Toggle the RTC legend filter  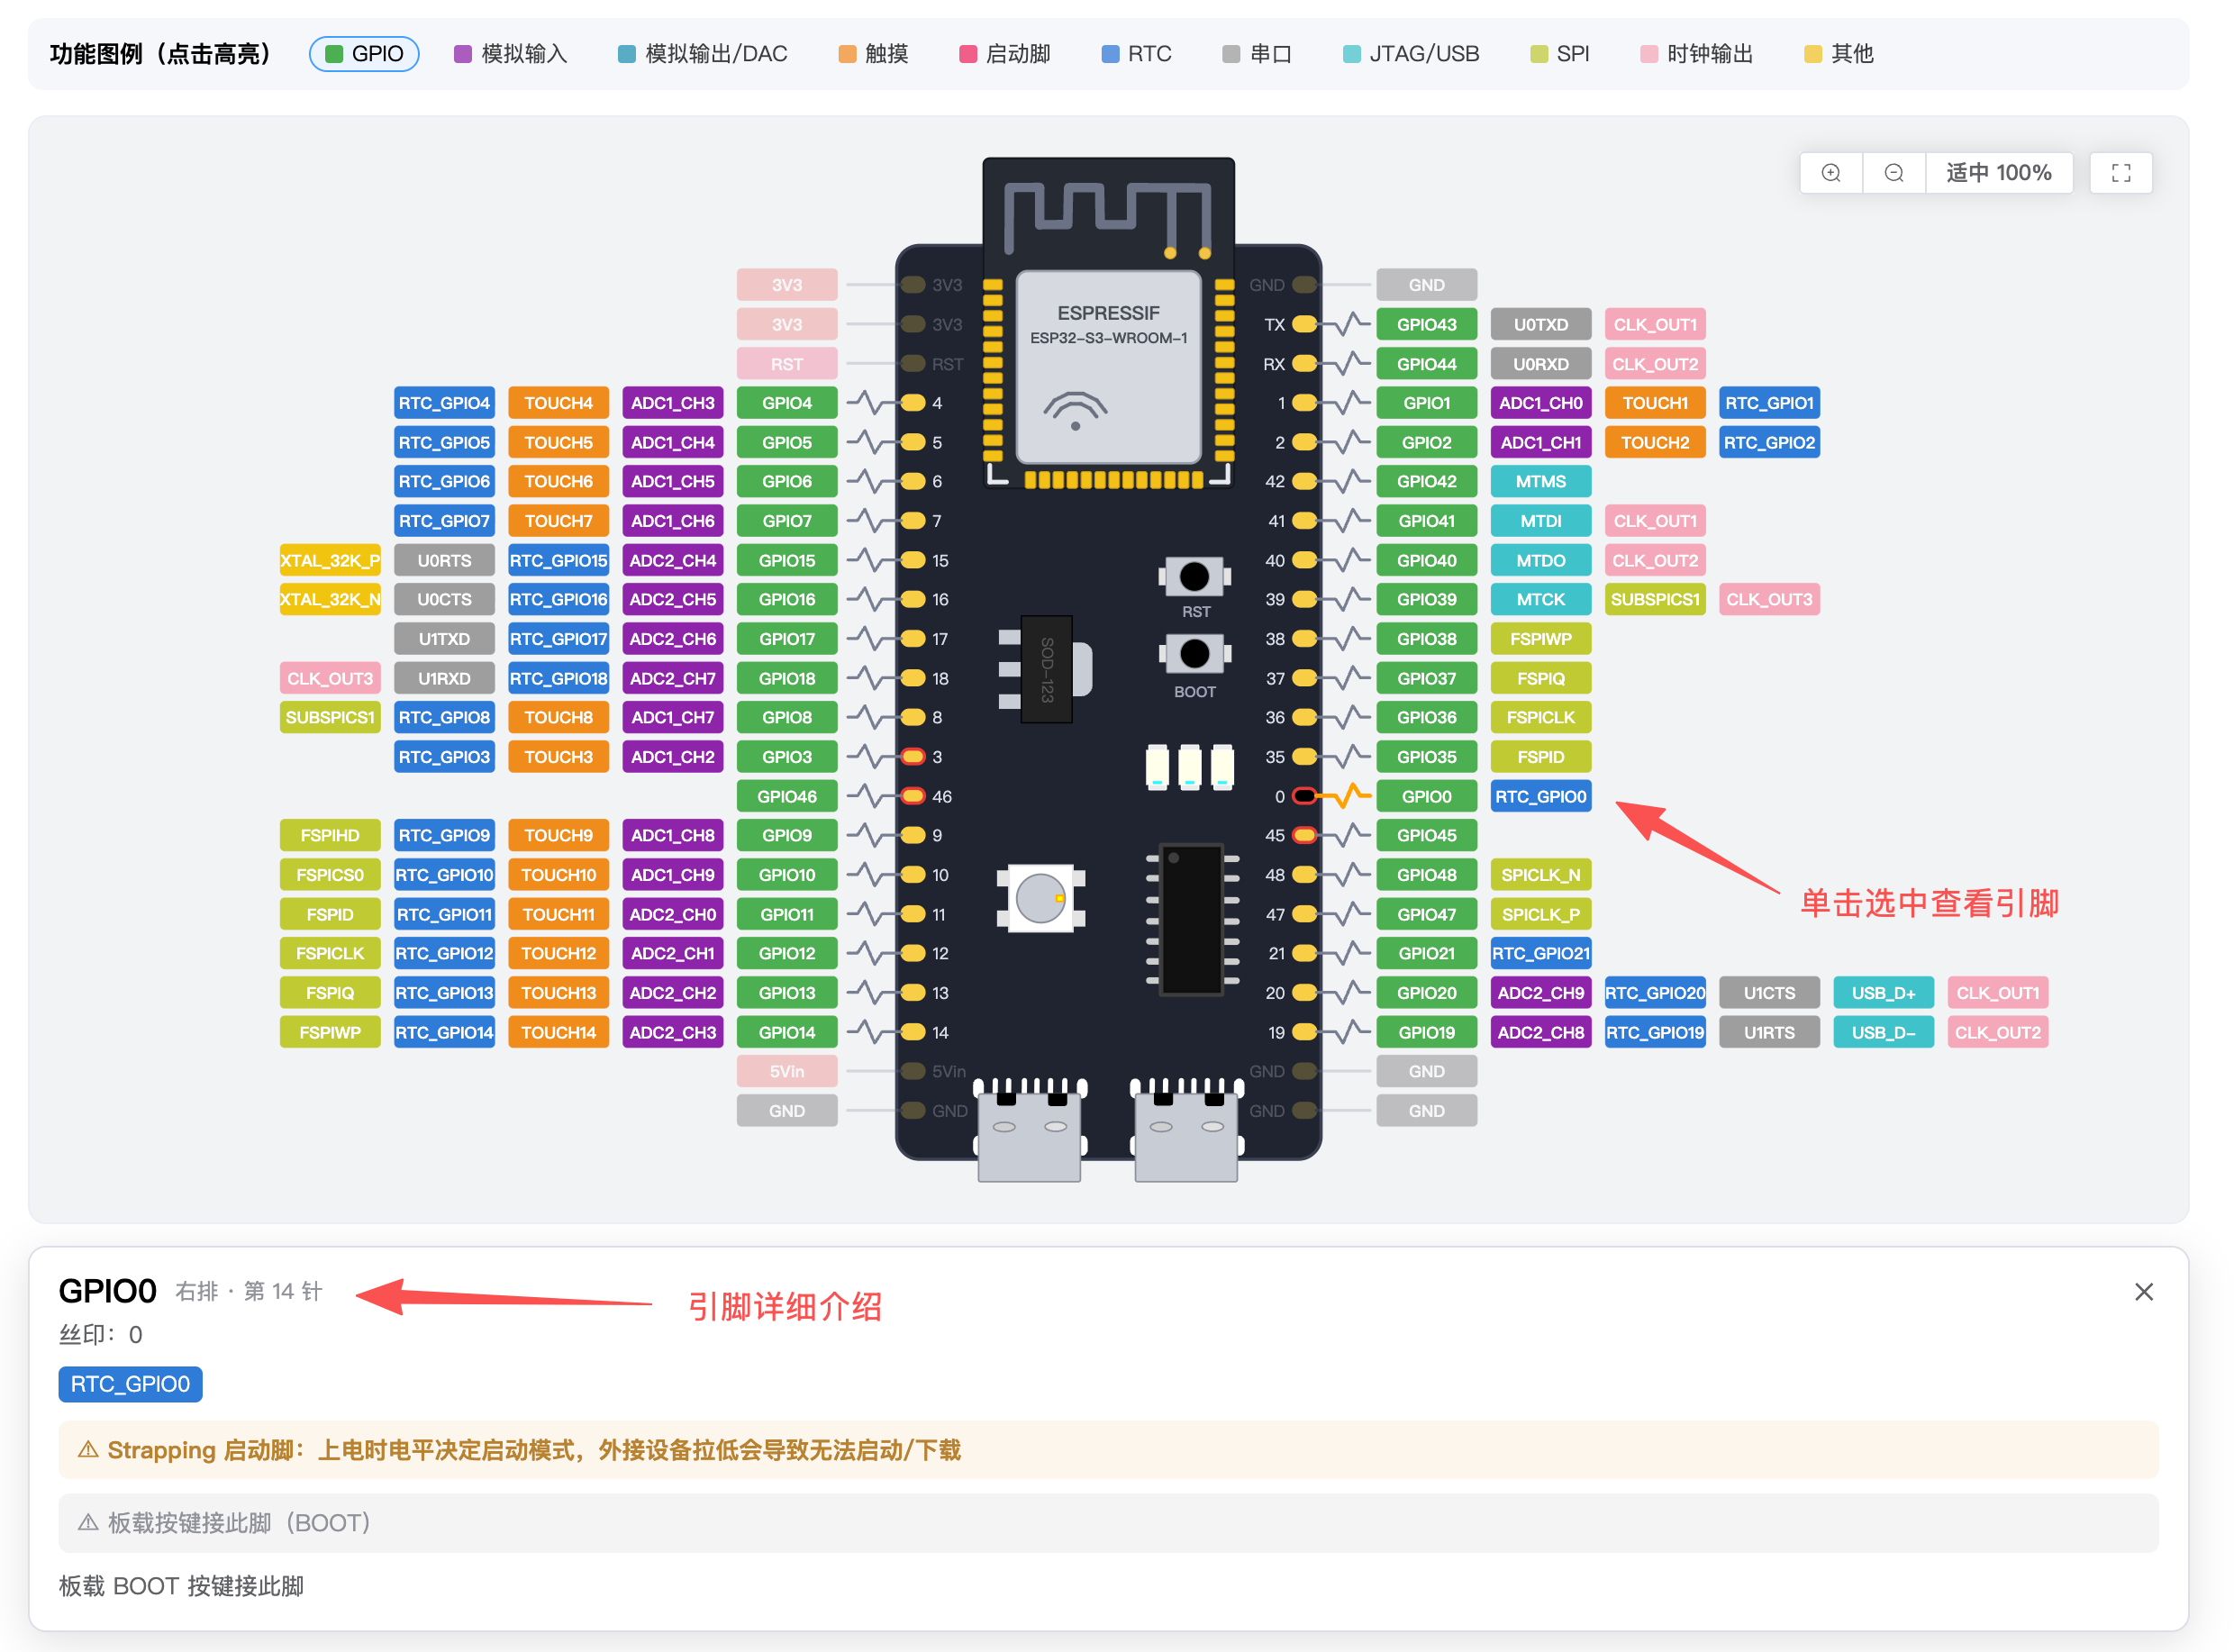click(1137, 54)
